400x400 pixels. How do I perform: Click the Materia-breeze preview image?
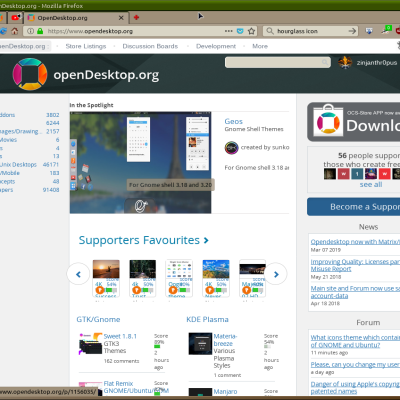tap(200, 343)
